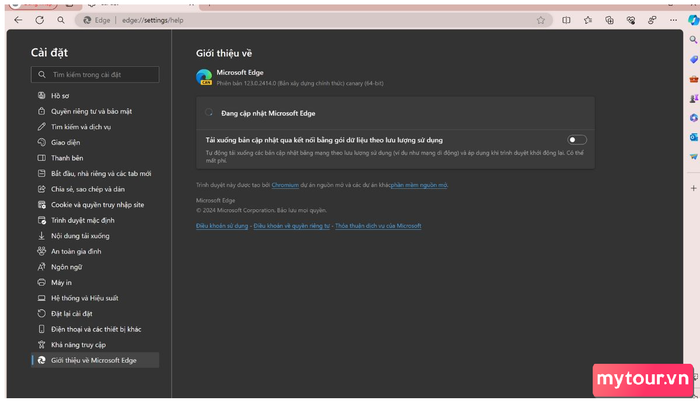Focus the Tìm kiếm trong cài đặt search box
The width and height of the screenshot is (700, 405).
95,75
